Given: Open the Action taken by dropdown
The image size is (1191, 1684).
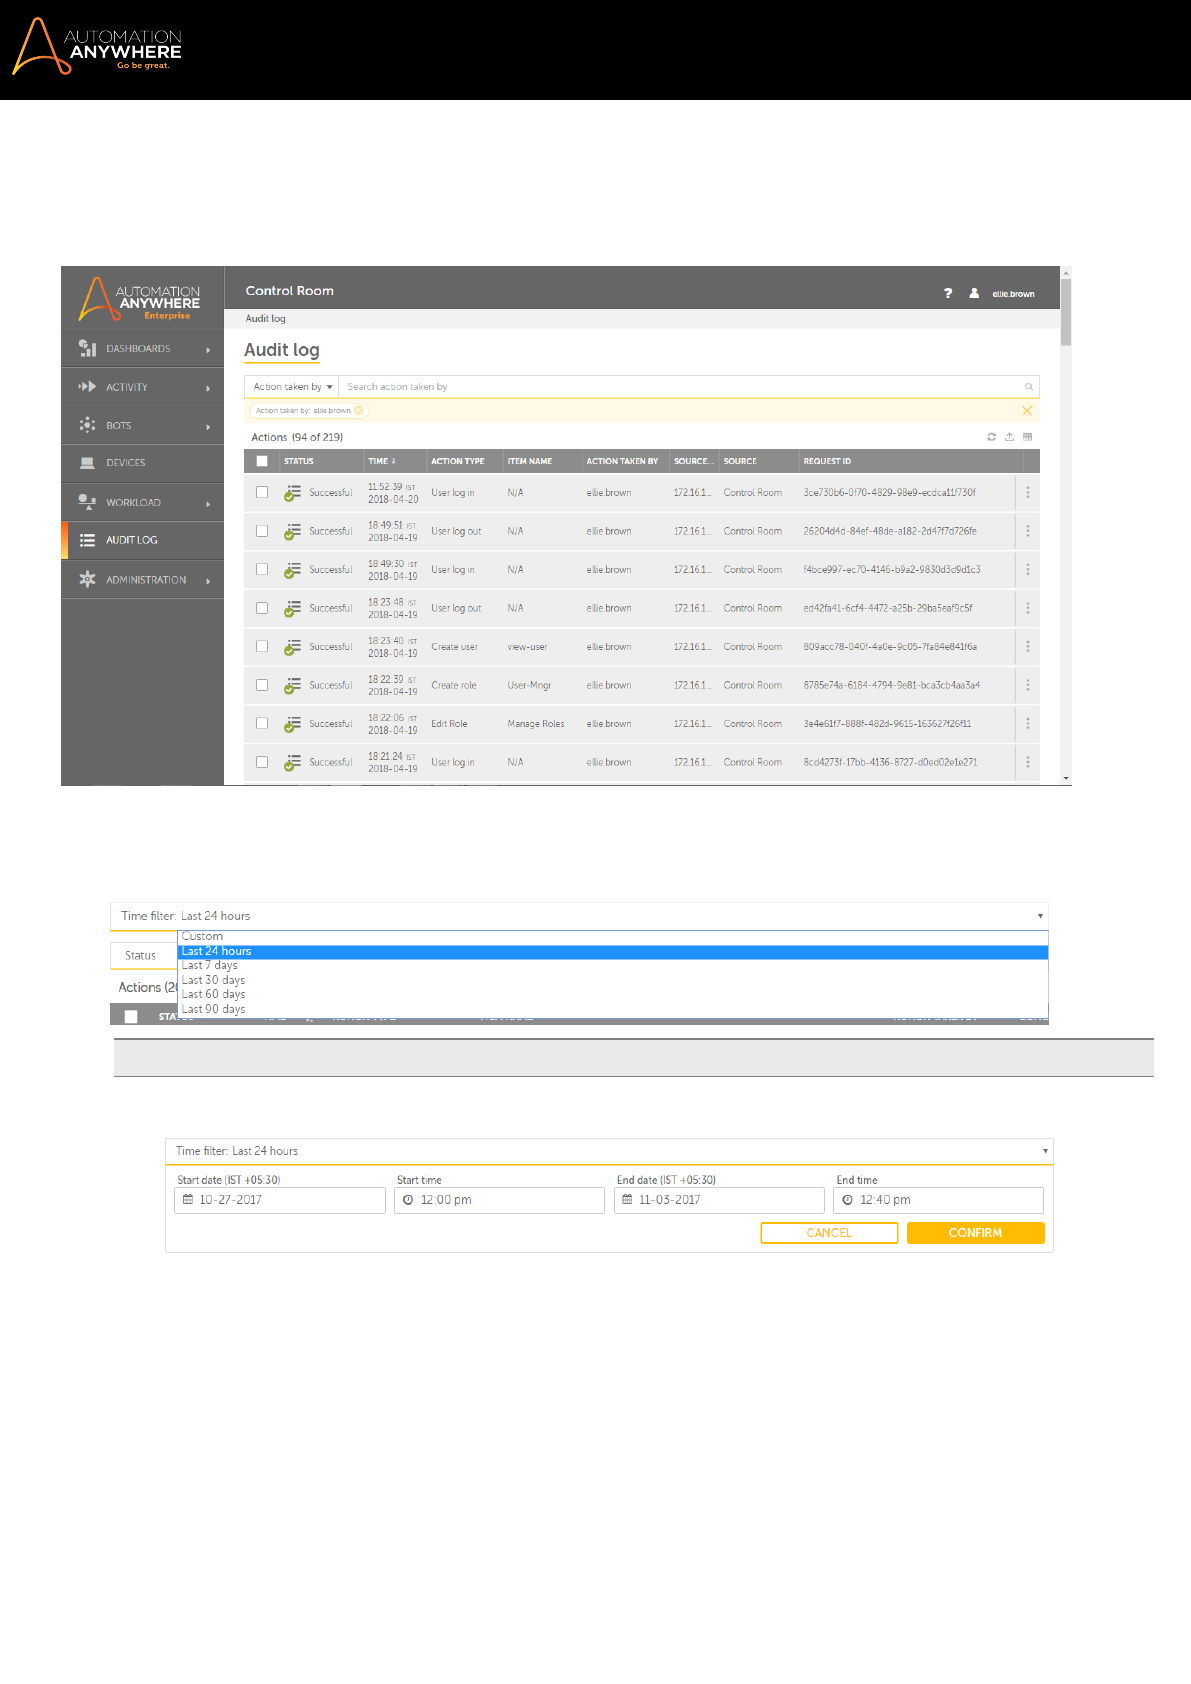Looking at the screenshot, I should coord(292,387).
